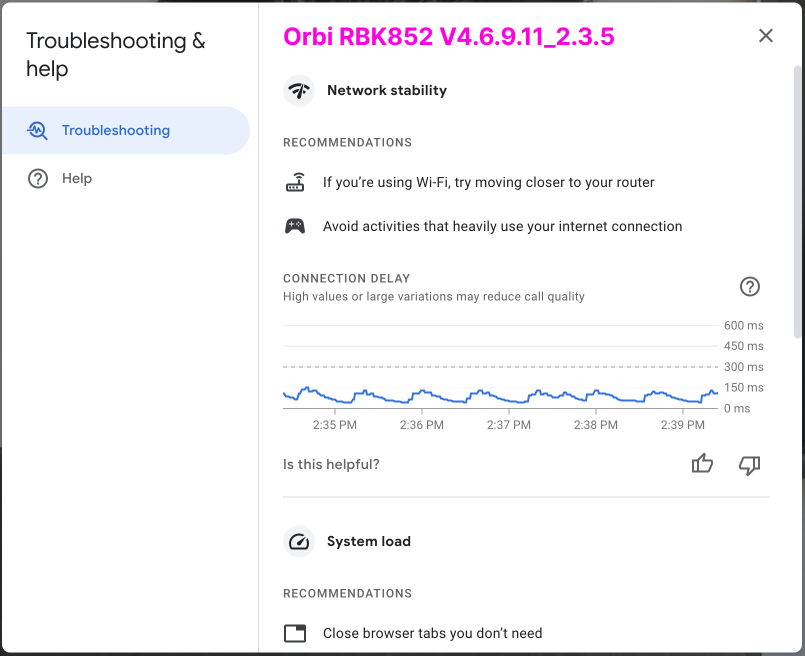
Task: Click the System load gauge icon
Action: pyautogui.click(x=299, y=542)
